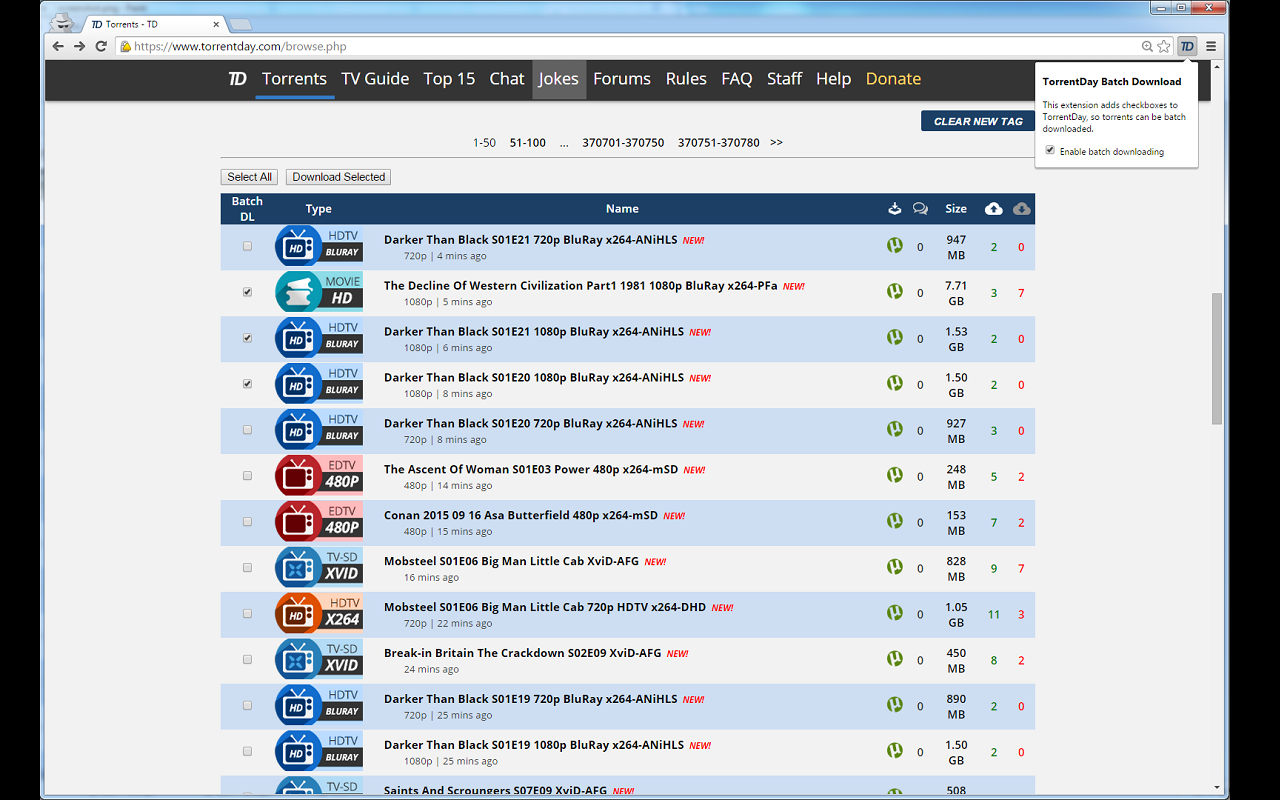Open the TorrentDay extension icon in toolbar
1280x800 pixels.
point(1187,46)
